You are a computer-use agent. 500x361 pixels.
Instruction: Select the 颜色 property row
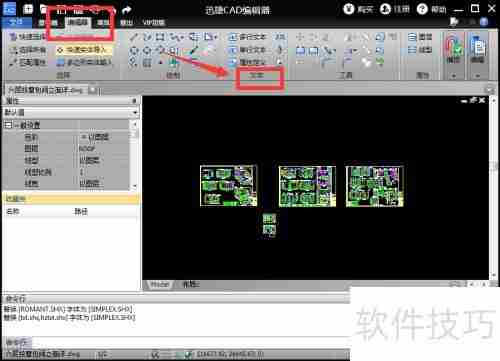tap(66, 137)
